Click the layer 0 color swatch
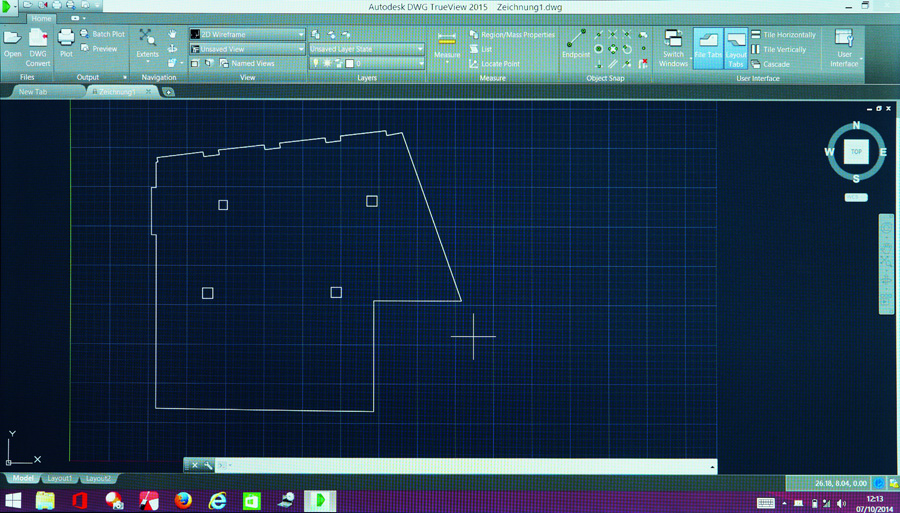The image size is (900, 513). click(350, 63)
